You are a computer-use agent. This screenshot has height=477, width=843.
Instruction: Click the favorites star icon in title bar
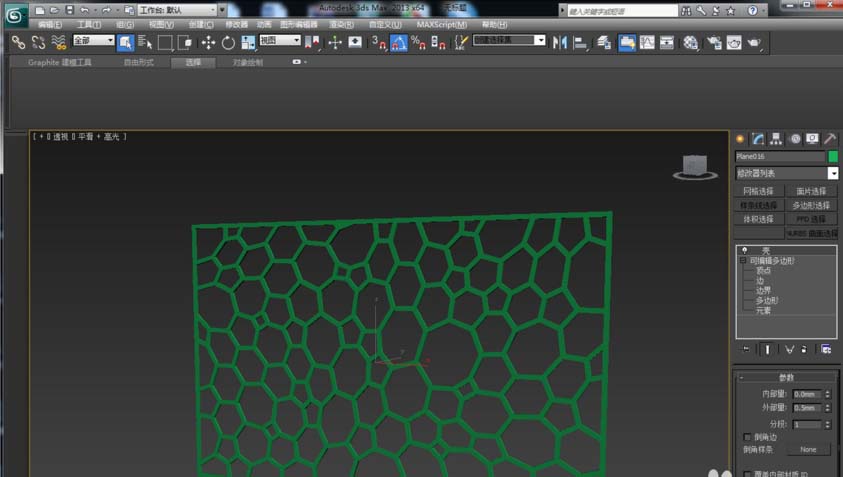[x=731, y=10]
